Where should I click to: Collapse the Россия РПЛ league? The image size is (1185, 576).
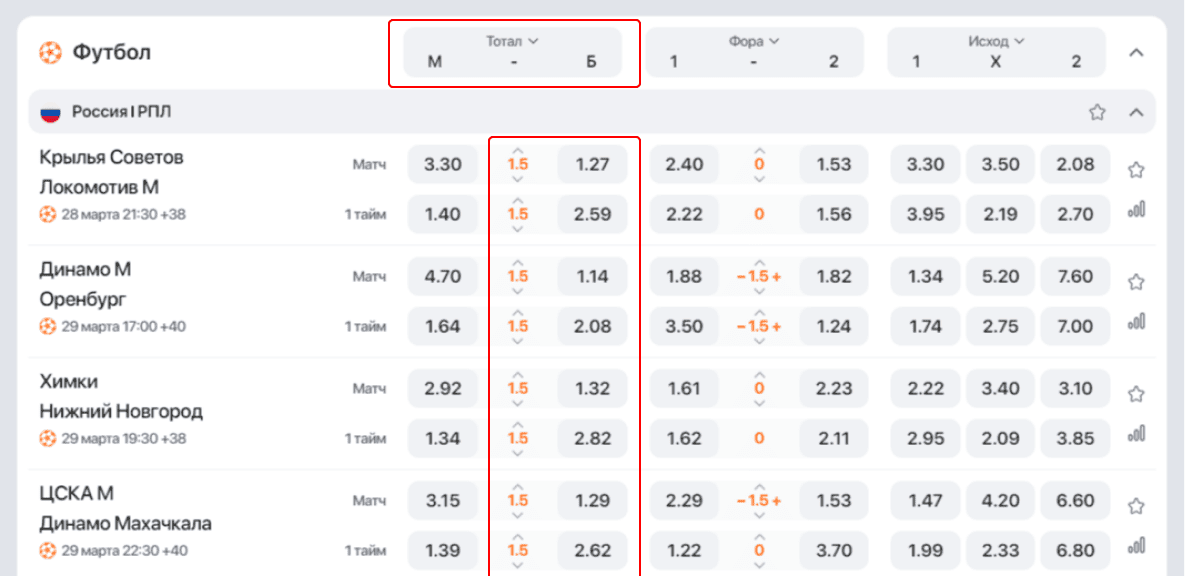[x=1136, y=112]
